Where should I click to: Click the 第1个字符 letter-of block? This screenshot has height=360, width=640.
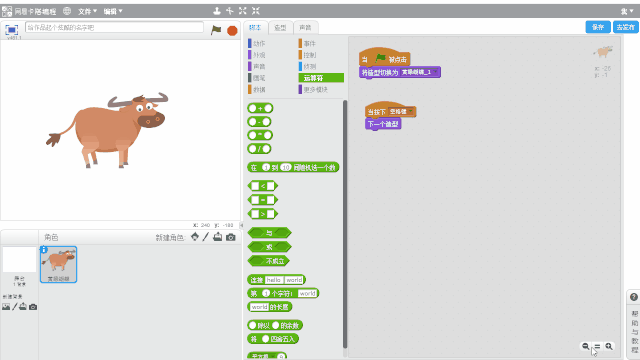283,293
